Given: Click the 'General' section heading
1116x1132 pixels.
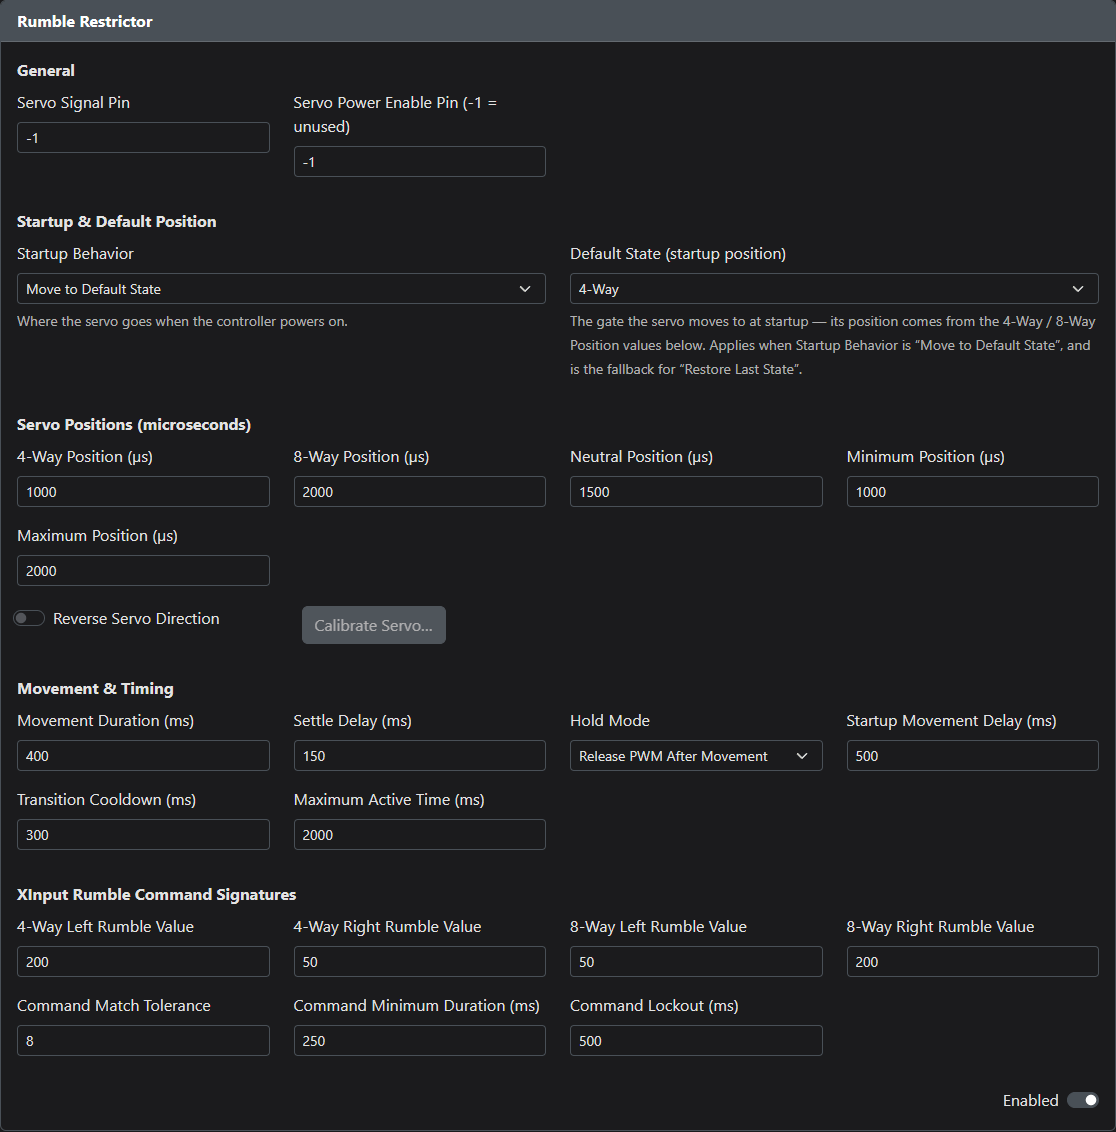Looking at the screenshot, I should point(45,71).
